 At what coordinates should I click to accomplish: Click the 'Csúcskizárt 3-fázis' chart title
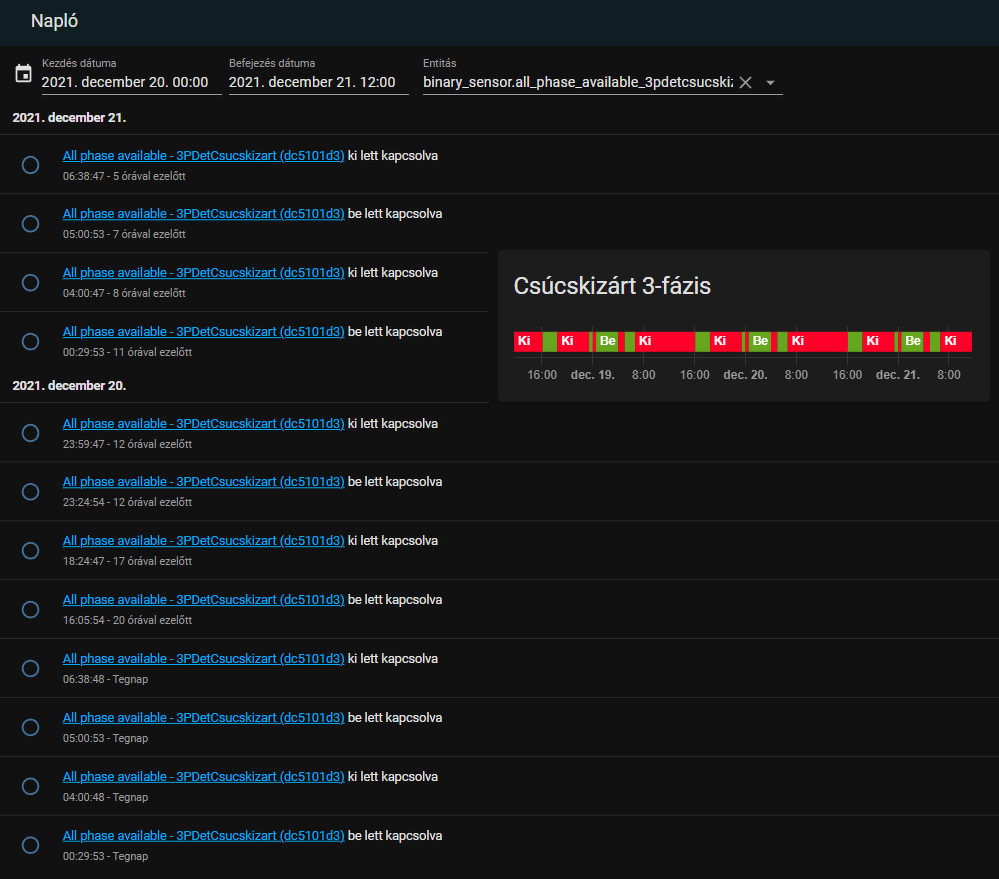click(x=612, y=286)
